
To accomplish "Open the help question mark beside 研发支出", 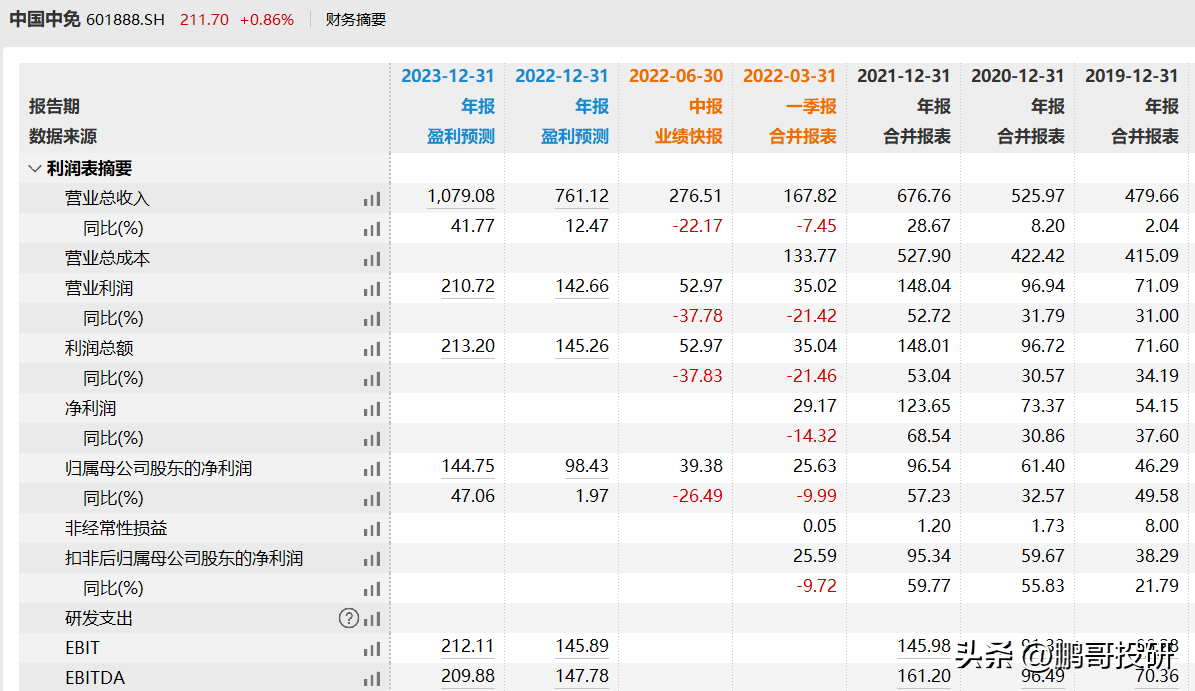I will click(348, 619).
